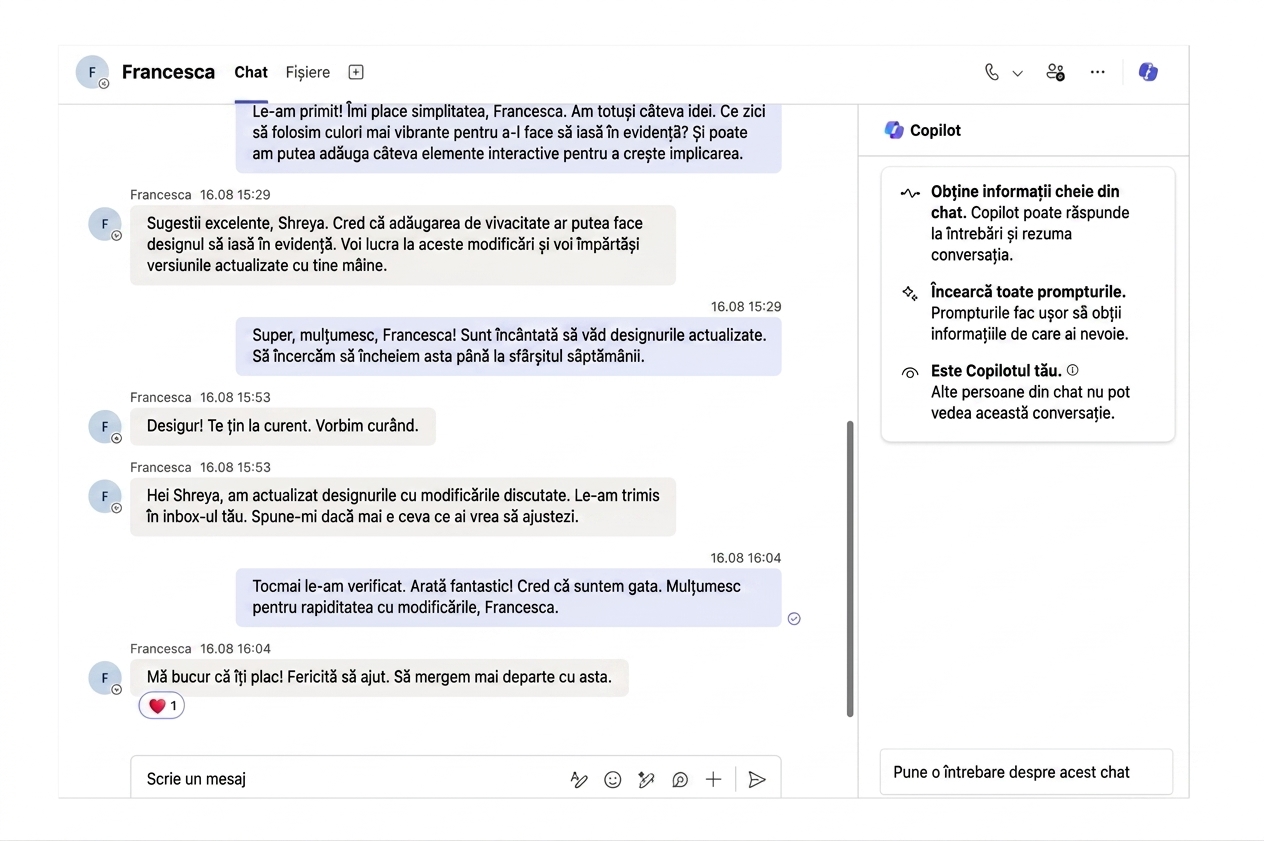Click the seen checkmark beside Tocmai le-am verificat
The height and width of the screenshot is (841, 1264).
point(794,619)
